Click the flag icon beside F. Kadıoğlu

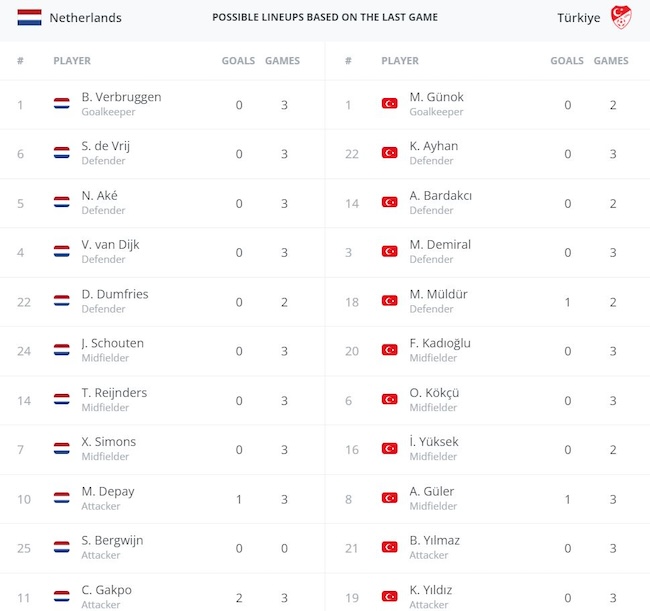(390, 350)
